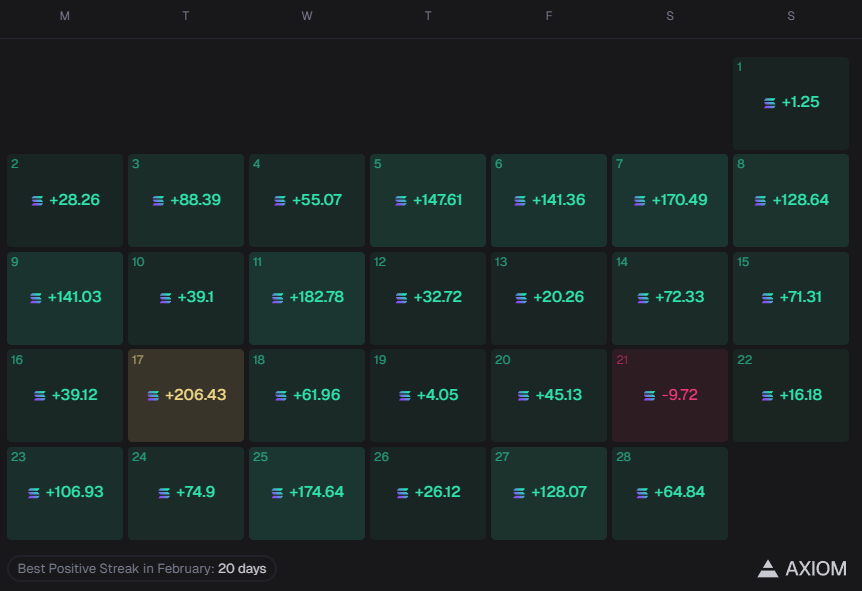Click the day number 20 label
The image size is (862, 591).
(x=502, y=360)
